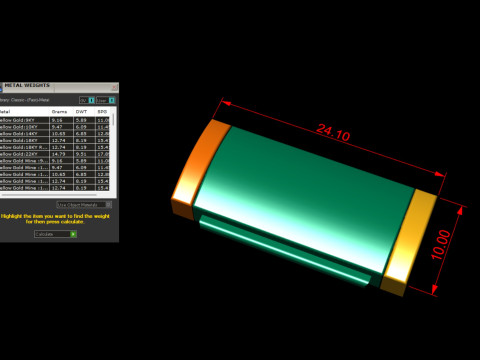Select the Yellow Gold:9KY row
Screen dimensions: 480x360
[x=54, y=120]
